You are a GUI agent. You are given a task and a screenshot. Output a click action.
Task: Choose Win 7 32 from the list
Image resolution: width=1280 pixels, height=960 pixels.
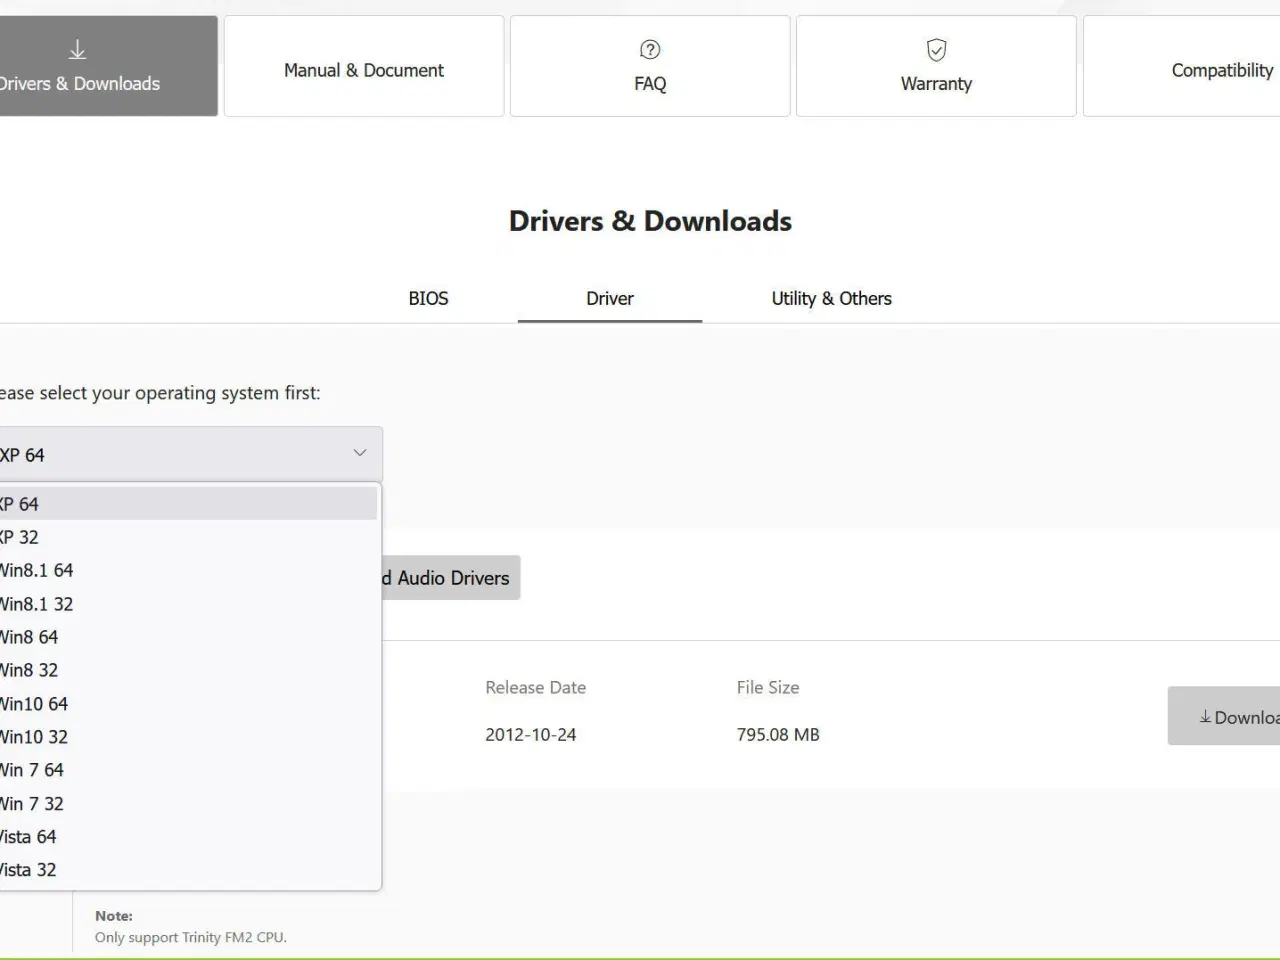tap(188, 804)
